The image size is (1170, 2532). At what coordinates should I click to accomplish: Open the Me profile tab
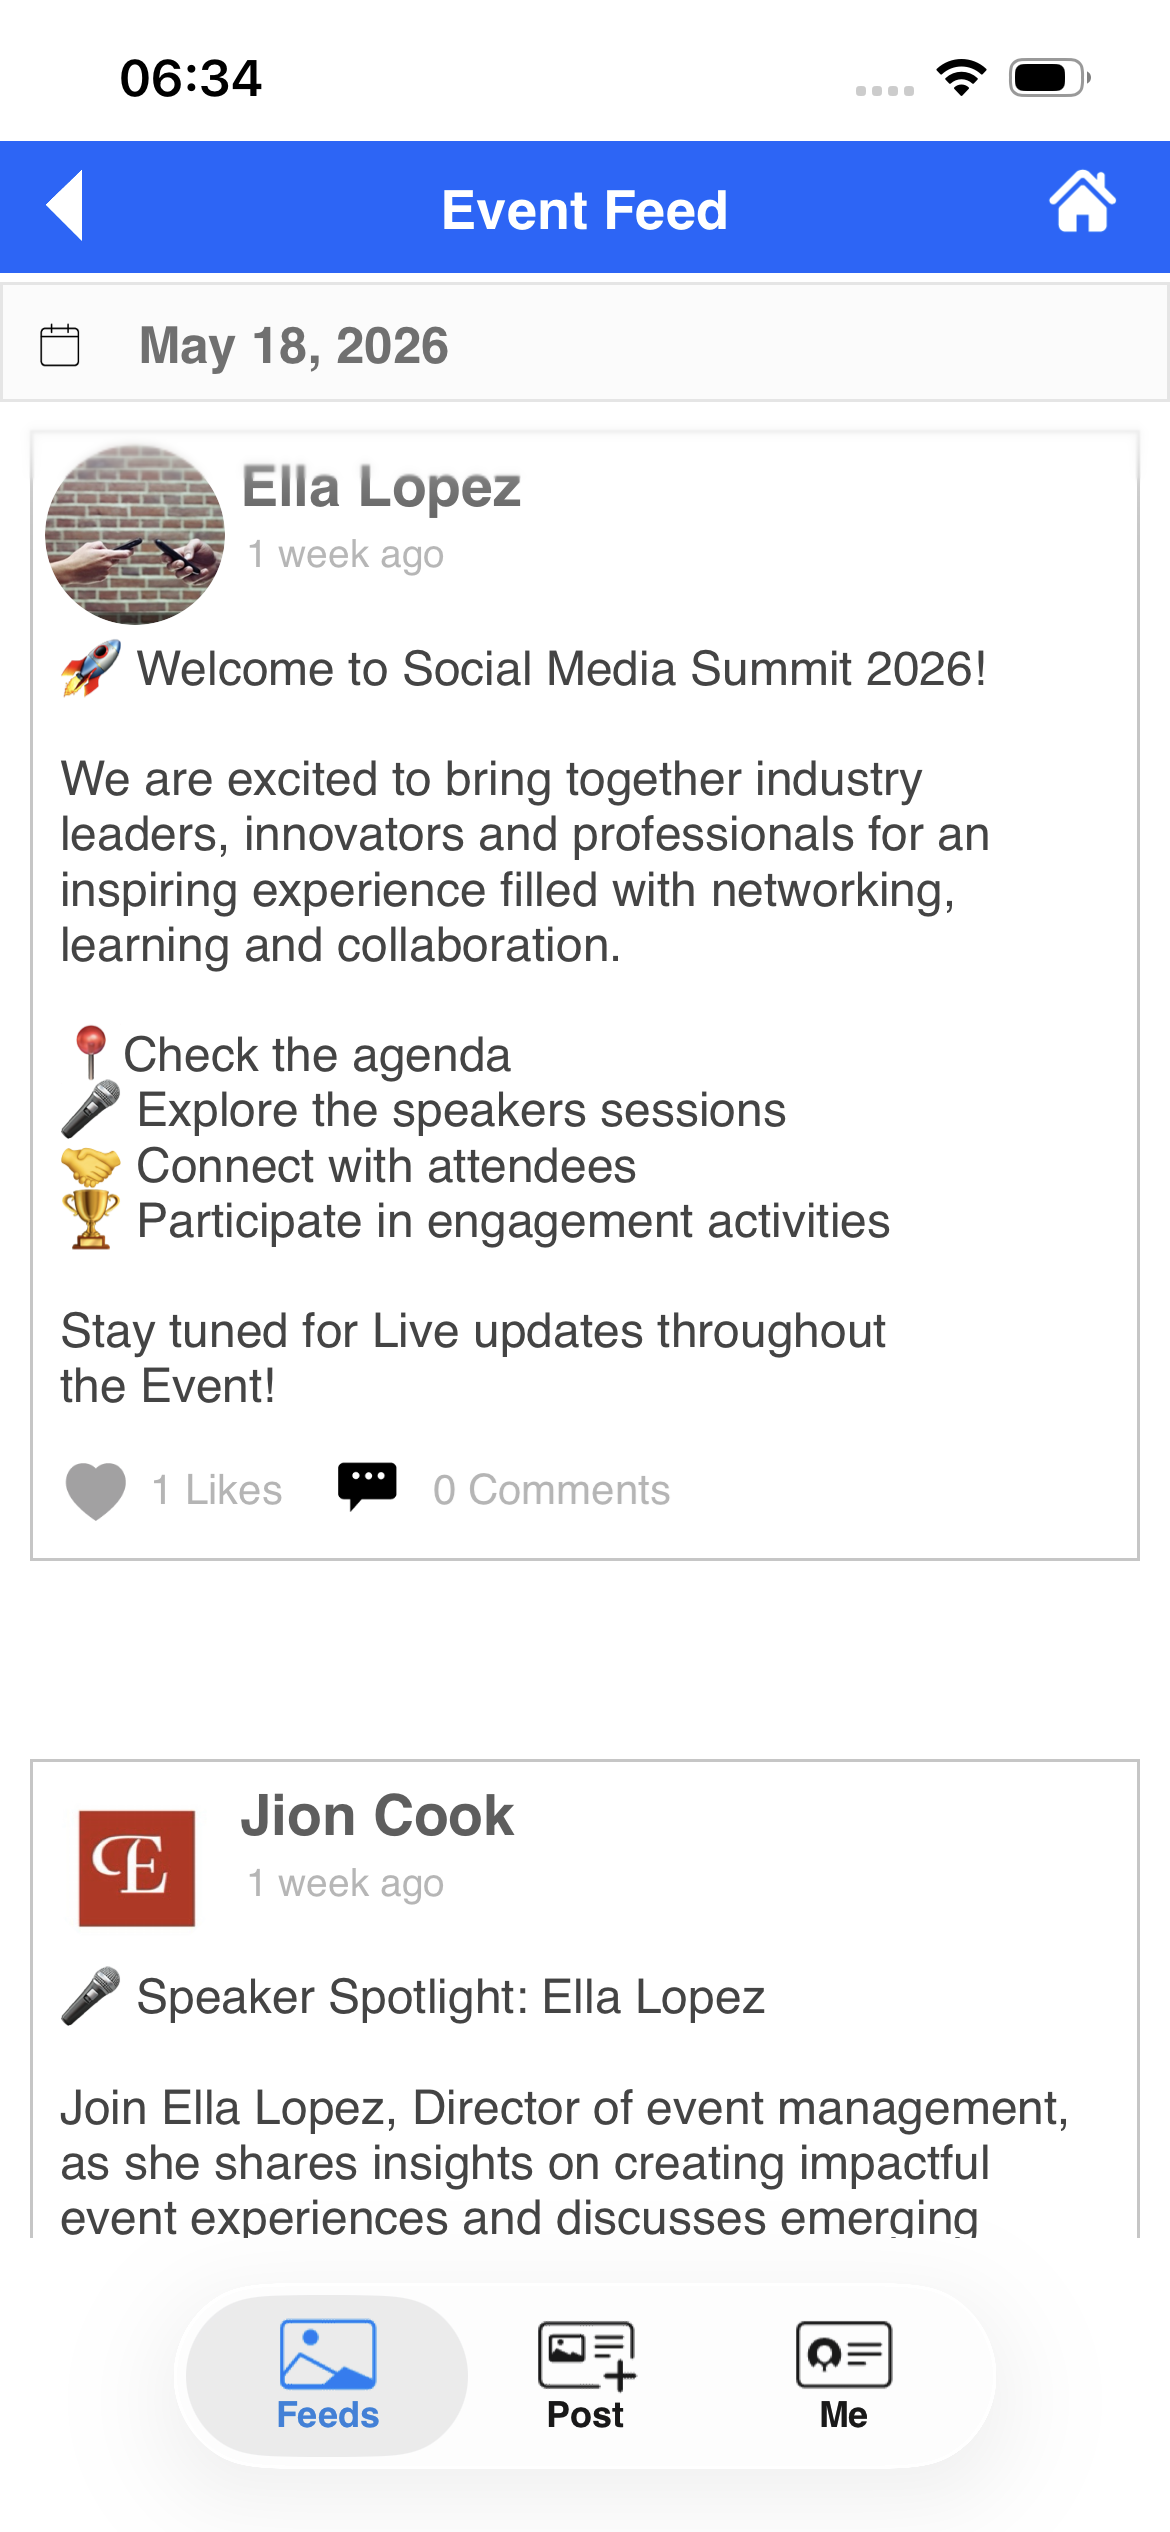[x=843, y=2376]
